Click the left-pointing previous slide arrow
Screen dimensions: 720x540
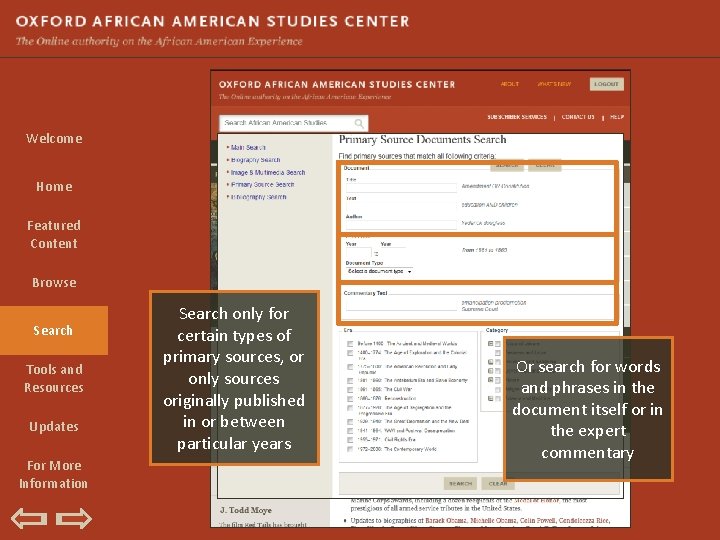pyautogui.click(x=29, y=518)
